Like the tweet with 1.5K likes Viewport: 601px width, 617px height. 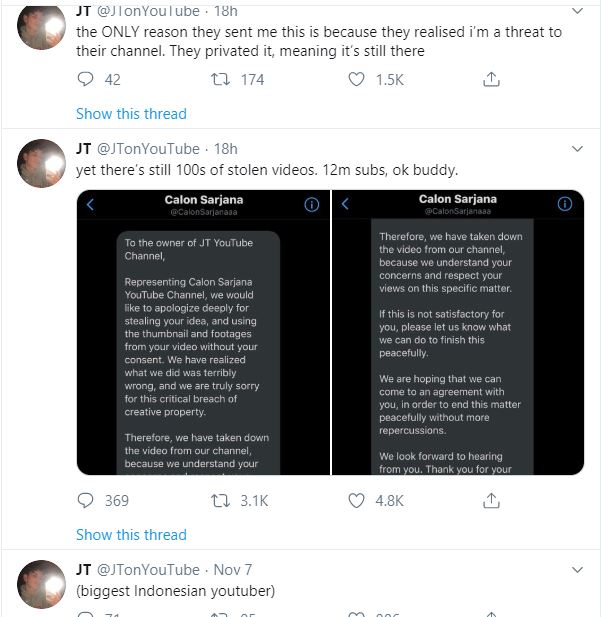coord(357,79)
